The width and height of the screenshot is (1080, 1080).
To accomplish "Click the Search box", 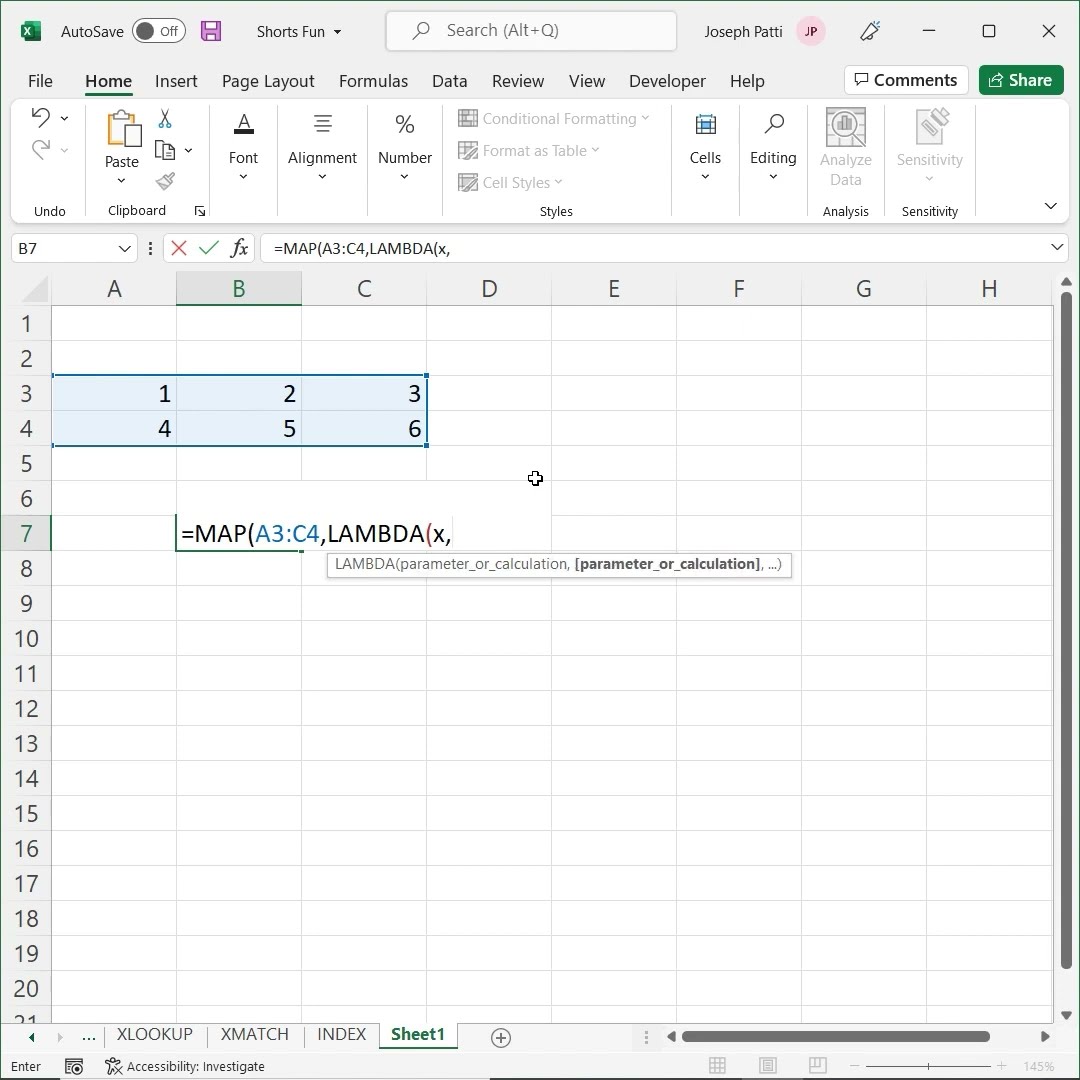I will pyautogui.click(x=531, y=31).
